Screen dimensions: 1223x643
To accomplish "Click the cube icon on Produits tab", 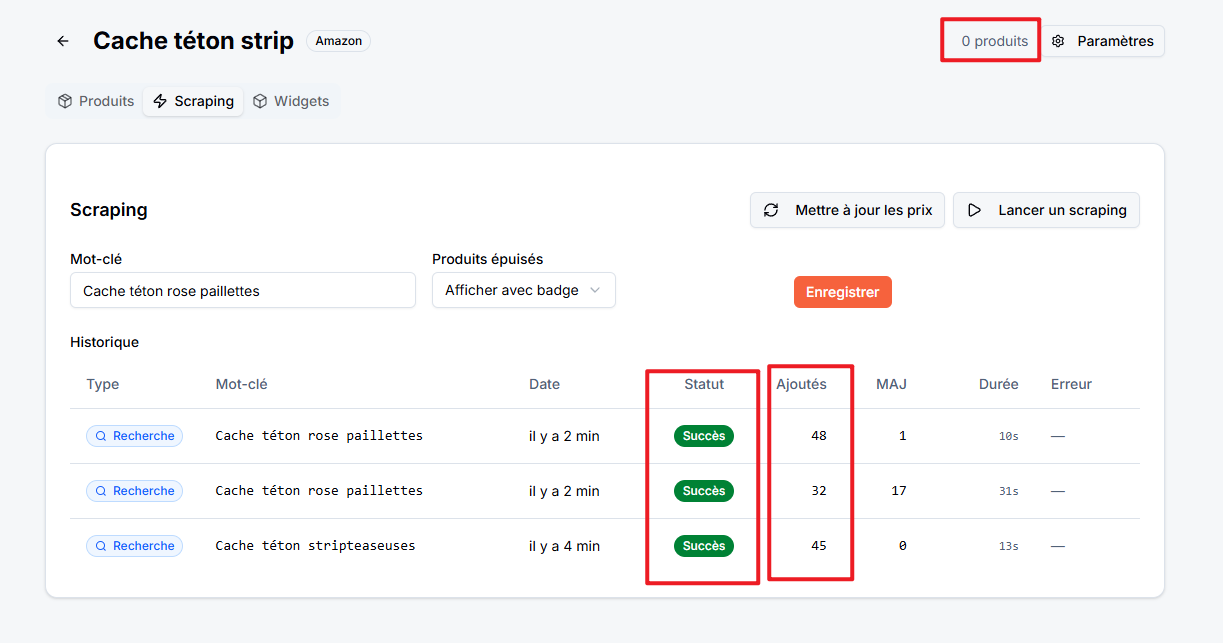I will click(65, 101).
